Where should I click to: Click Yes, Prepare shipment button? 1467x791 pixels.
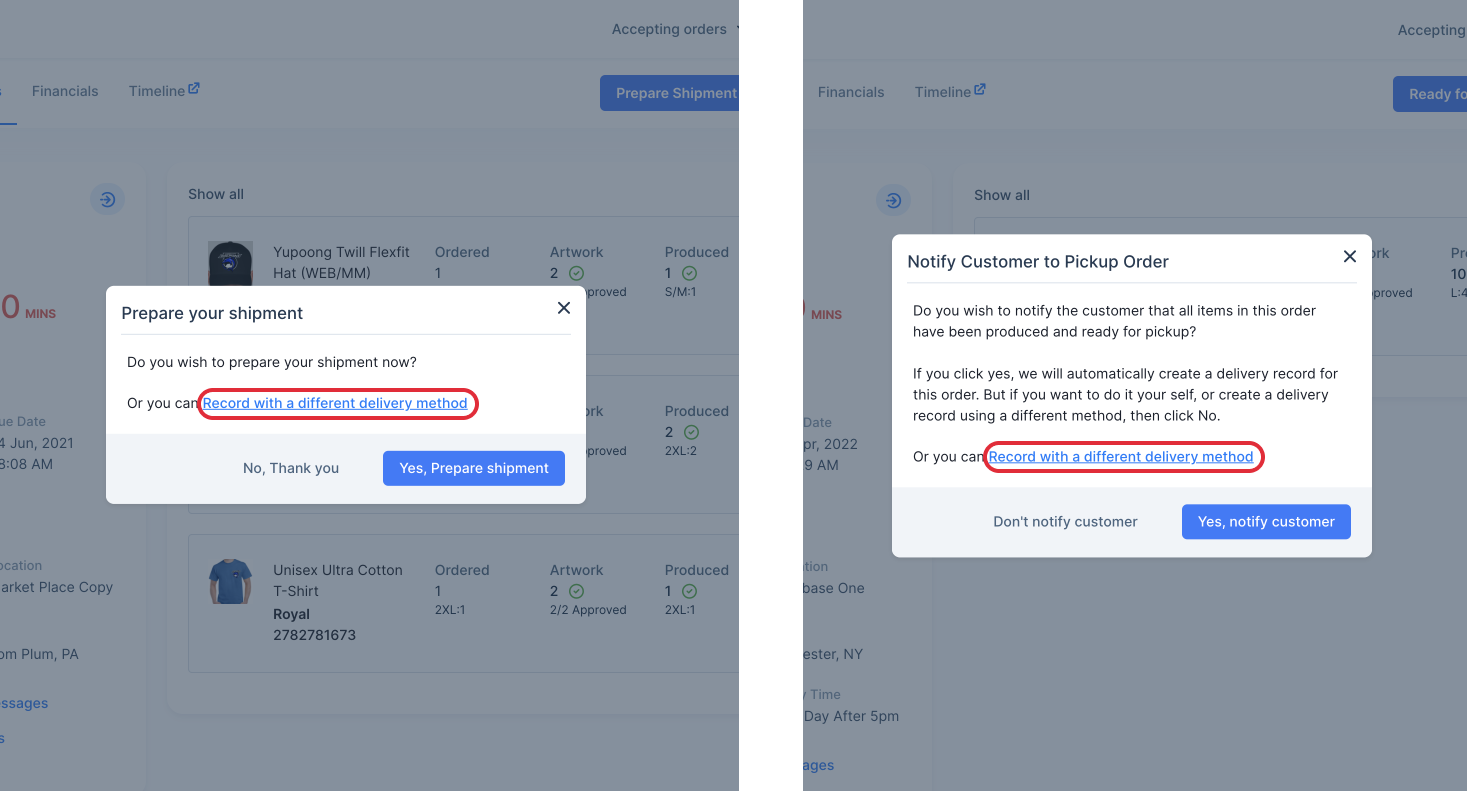[x=474, y=468]
